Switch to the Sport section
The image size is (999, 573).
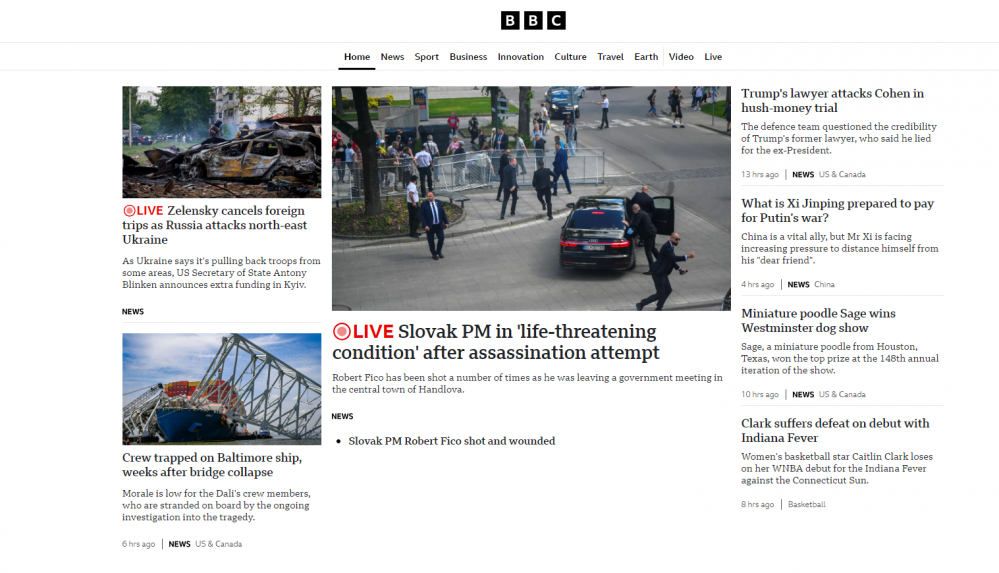[x=427, y=57]
